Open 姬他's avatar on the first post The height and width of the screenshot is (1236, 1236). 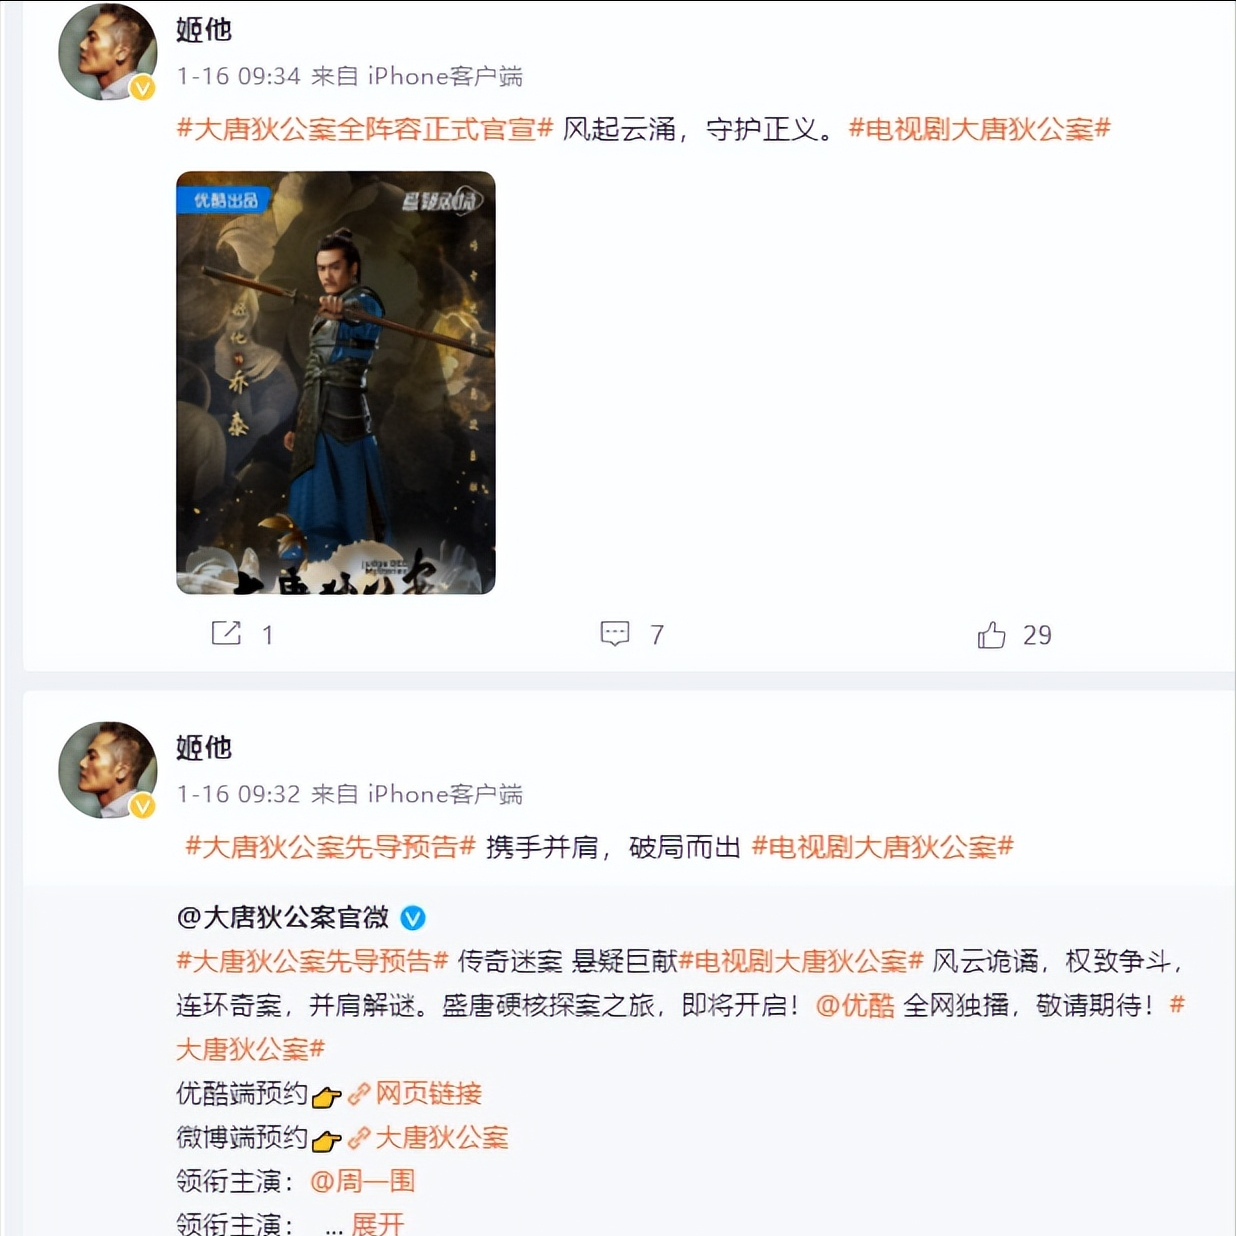(x=108, y=53)
